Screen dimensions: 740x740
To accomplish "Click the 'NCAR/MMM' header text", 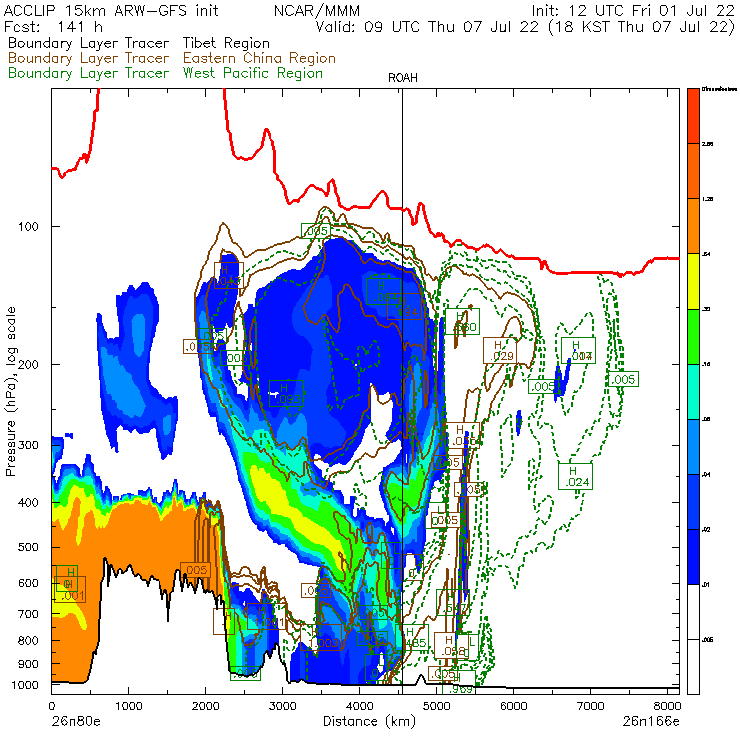I will pyautogui.click(x=317, y=11).
